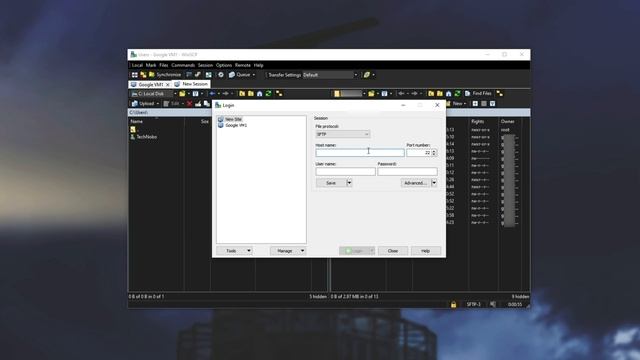Open the Session menu
The width and height of the screenshot is (640, 360).
(x=205, y=65)
